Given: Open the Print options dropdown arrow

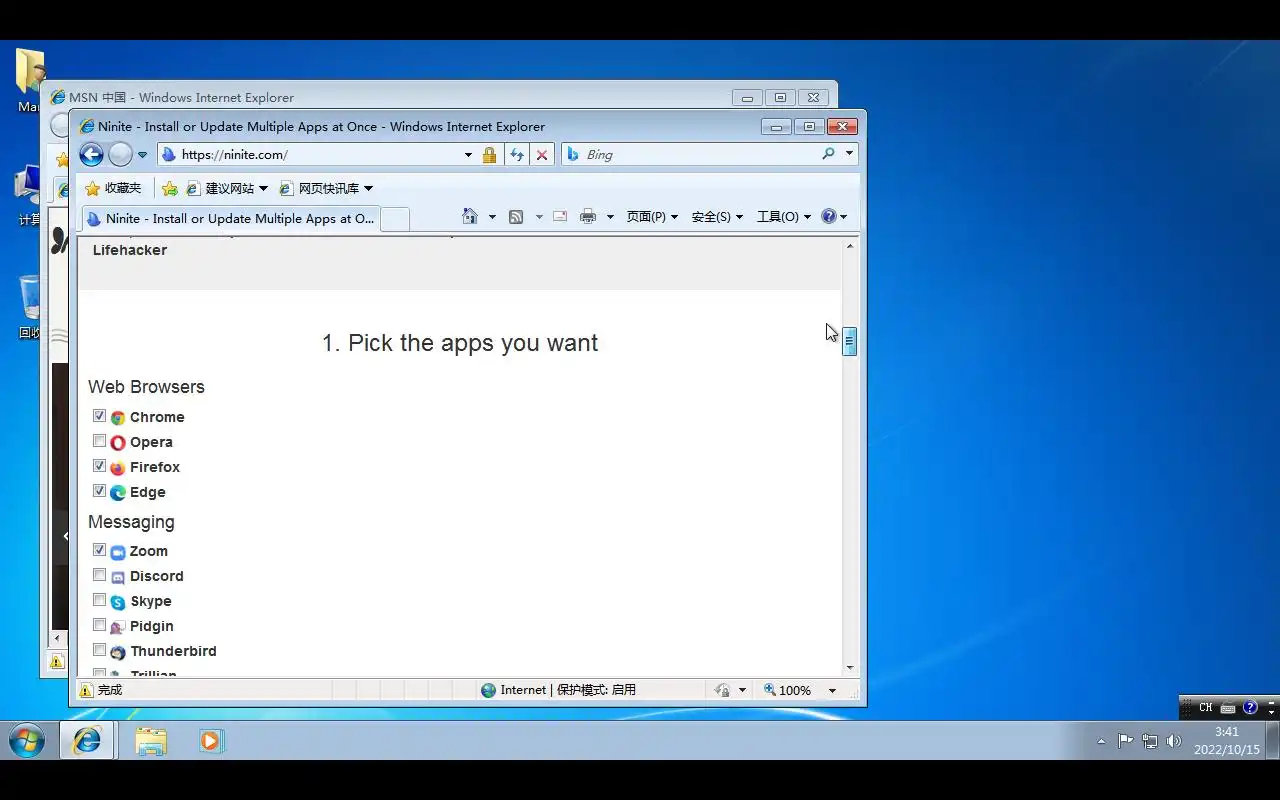Looking at the screenshot, I should (610, 217).
